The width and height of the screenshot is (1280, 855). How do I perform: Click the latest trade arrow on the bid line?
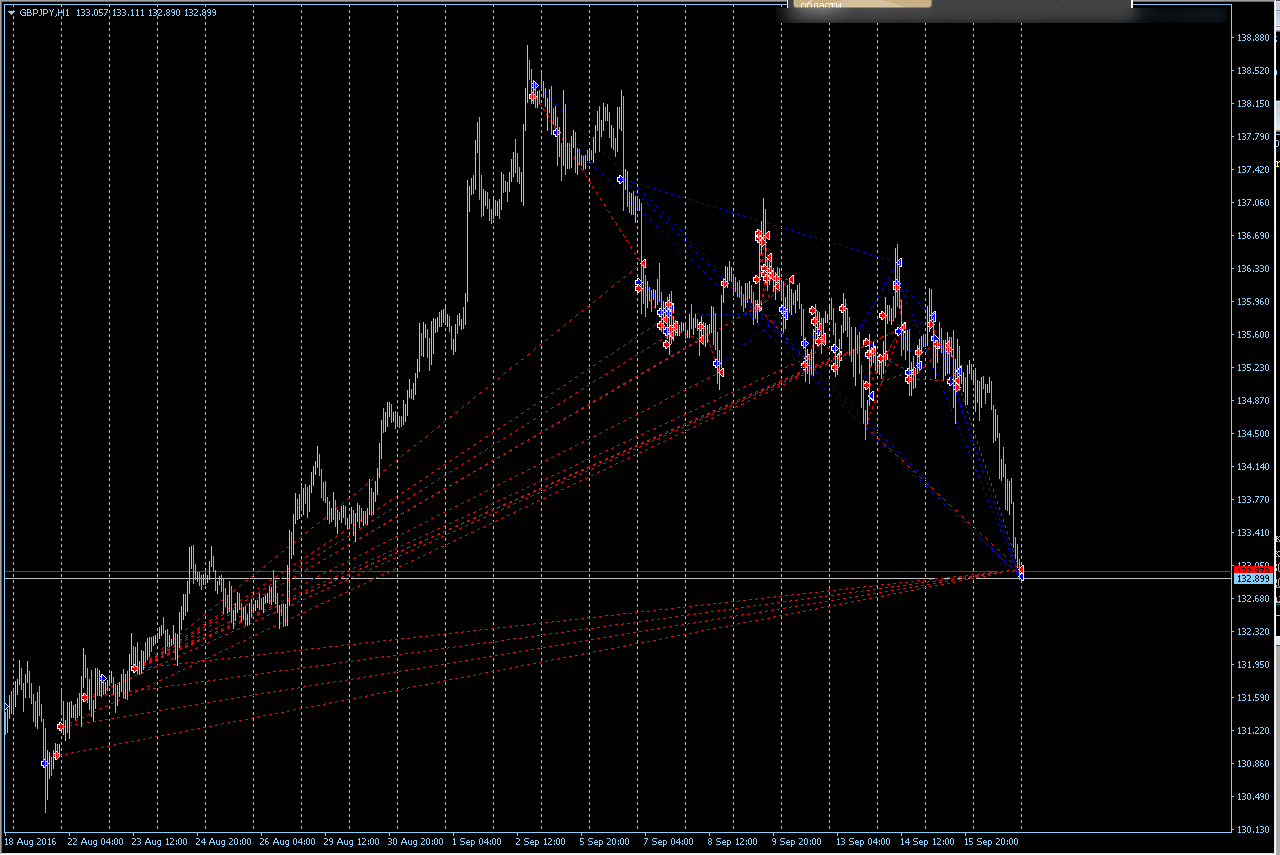(1021, 576)
